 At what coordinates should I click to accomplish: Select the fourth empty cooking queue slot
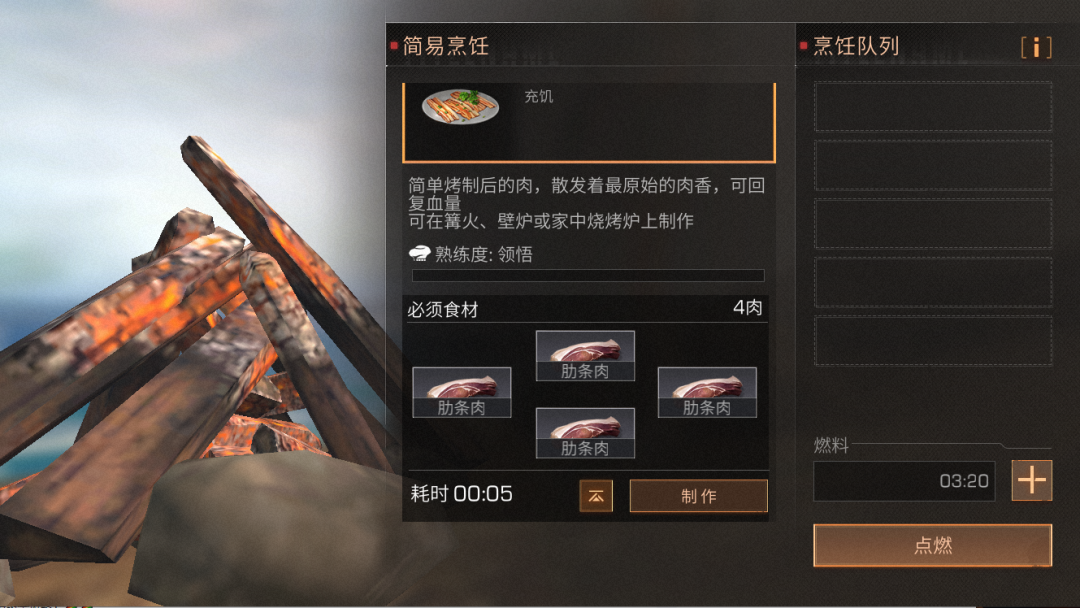coord(933,282)
